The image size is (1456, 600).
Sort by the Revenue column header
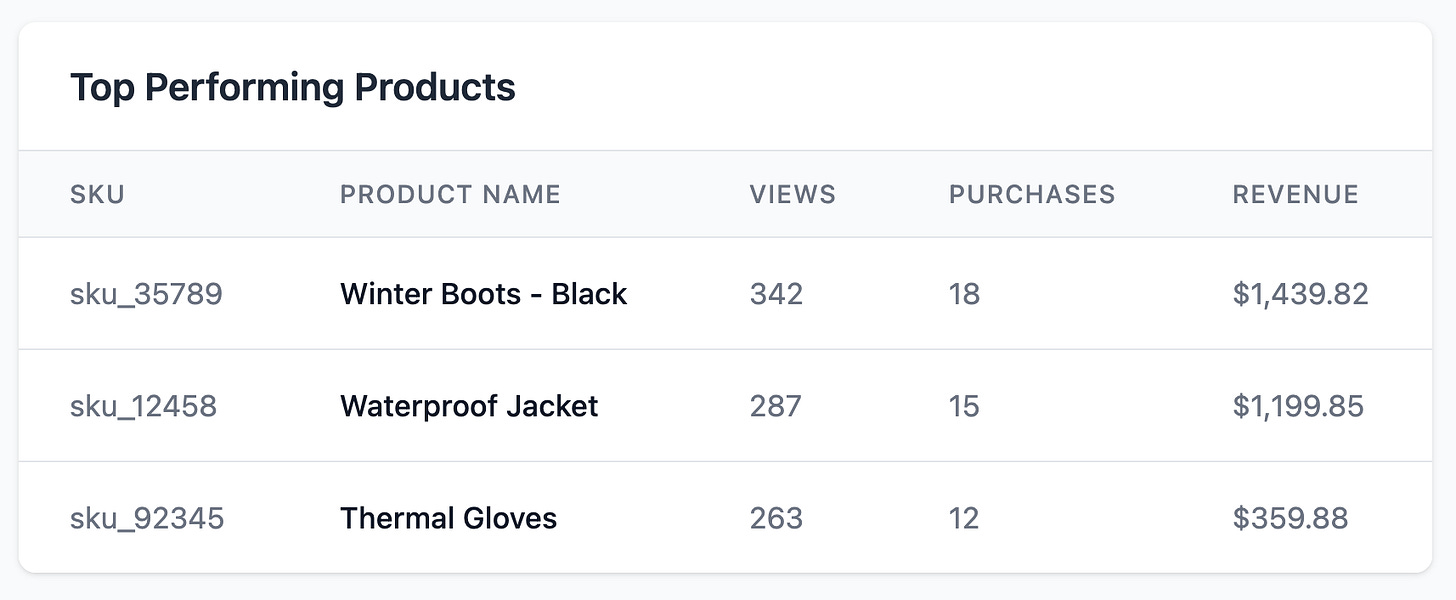tap(1295, 194)
